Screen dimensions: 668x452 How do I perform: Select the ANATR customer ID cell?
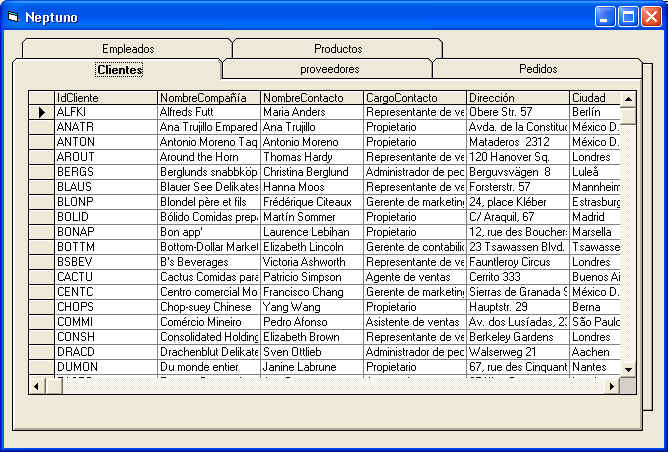tap(105, 128)
